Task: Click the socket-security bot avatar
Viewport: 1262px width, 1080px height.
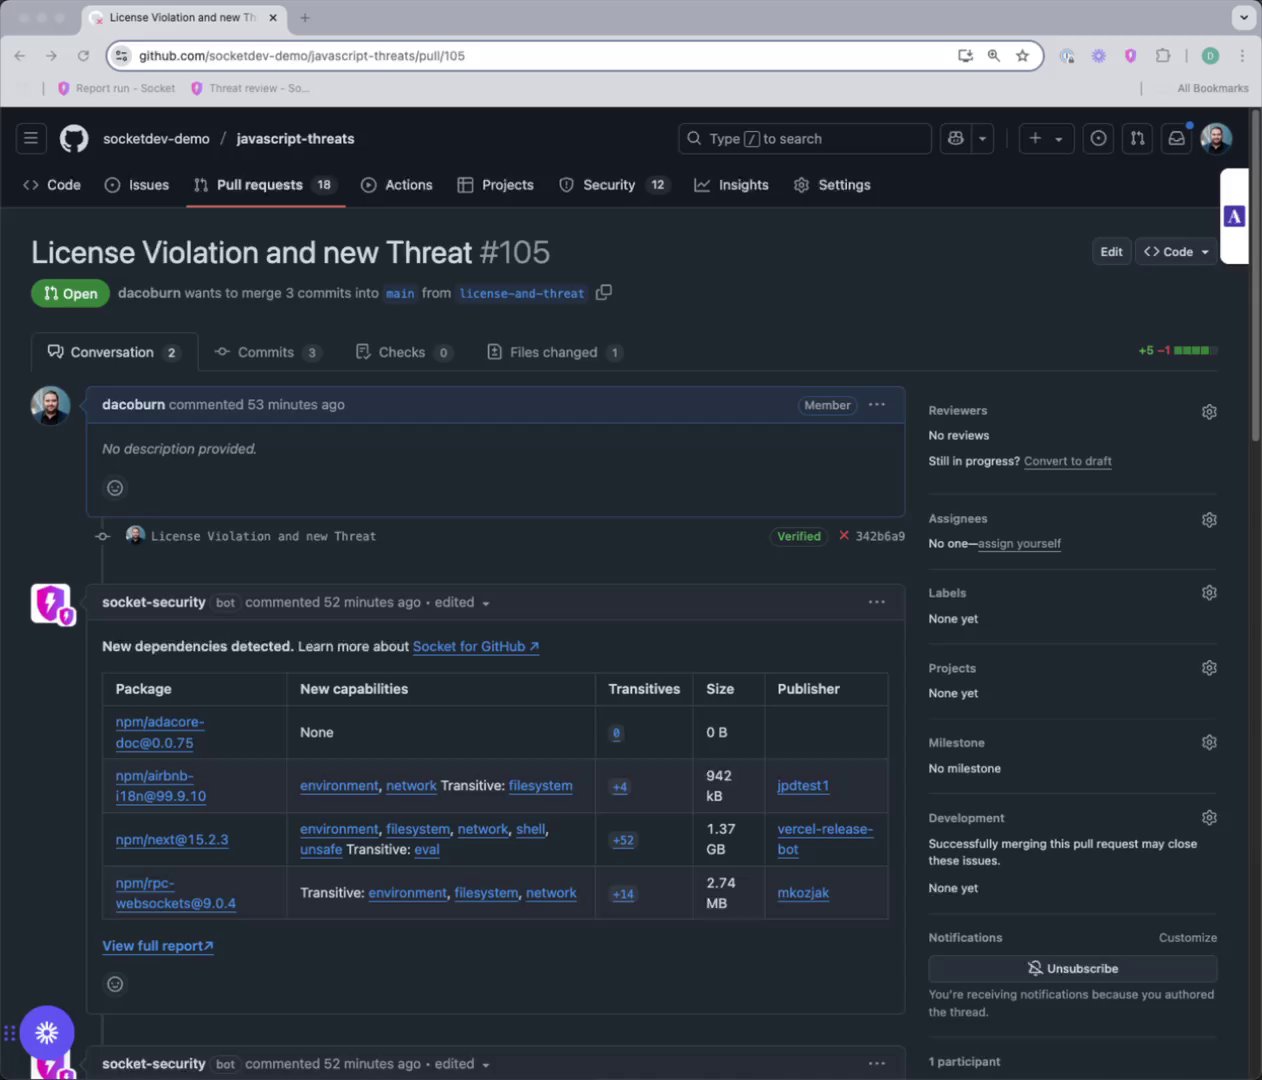Action: 51,604
